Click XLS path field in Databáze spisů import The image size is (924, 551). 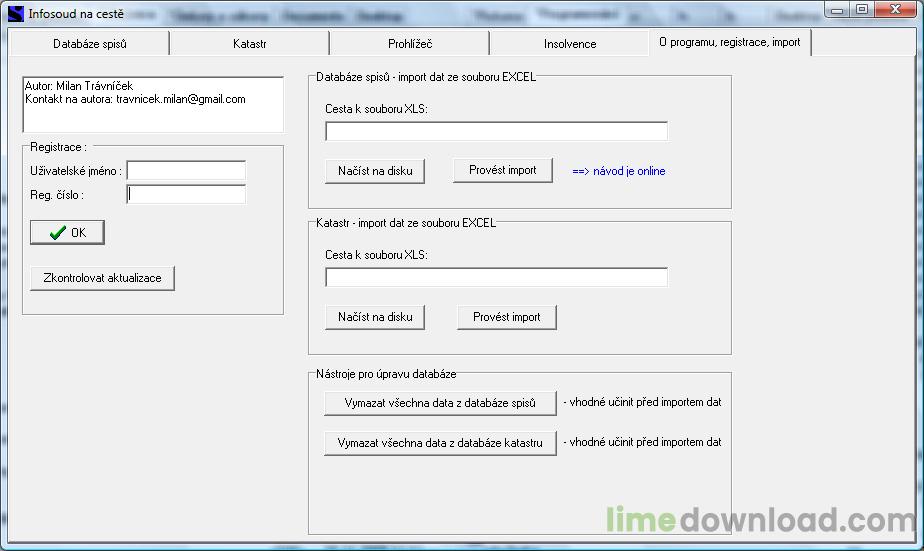(x=496, y=132)
